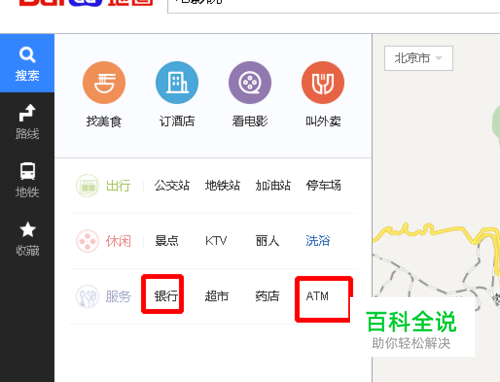Select the 景点 attractions link

[167, 241]
